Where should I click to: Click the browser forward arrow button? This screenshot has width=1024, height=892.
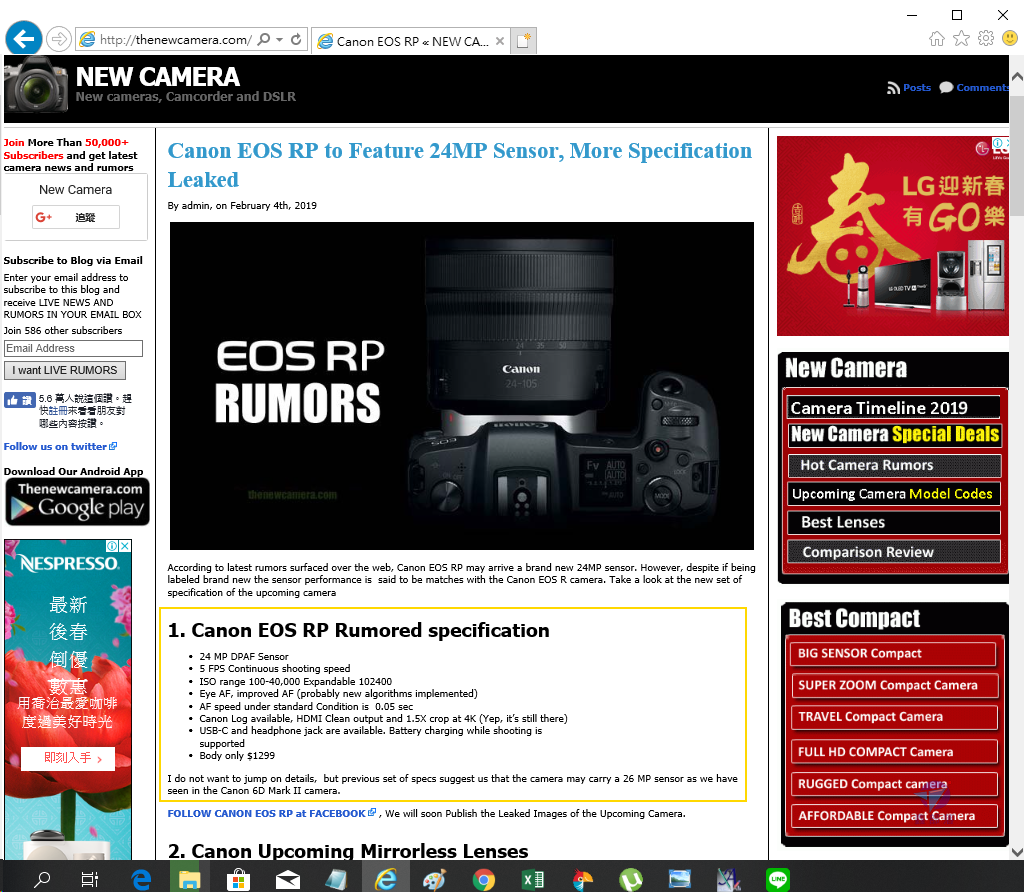(59, 40)
